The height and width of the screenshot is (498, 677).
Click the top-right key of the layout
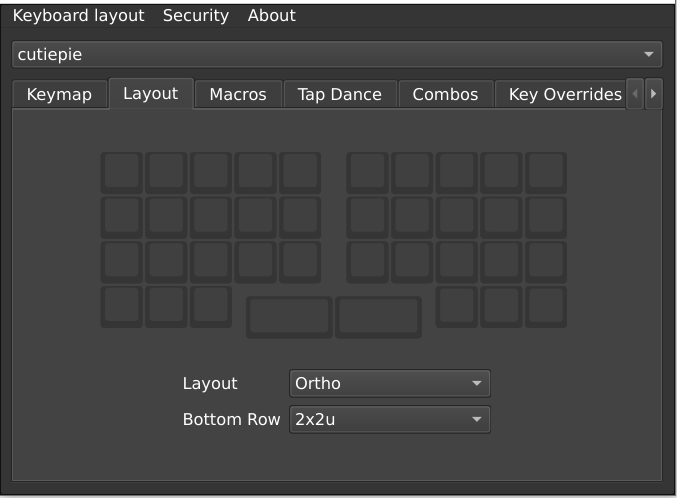(546, 173)
